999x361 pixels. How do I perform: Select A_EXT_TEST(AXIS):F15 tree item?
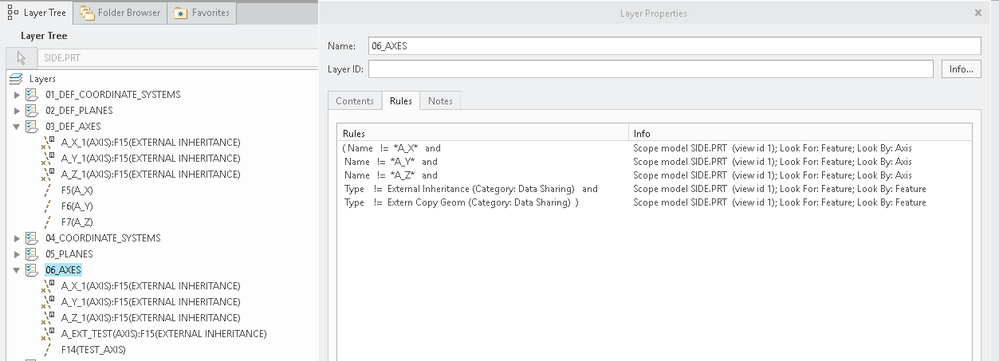pyautogui.click(x=164, y=334)
